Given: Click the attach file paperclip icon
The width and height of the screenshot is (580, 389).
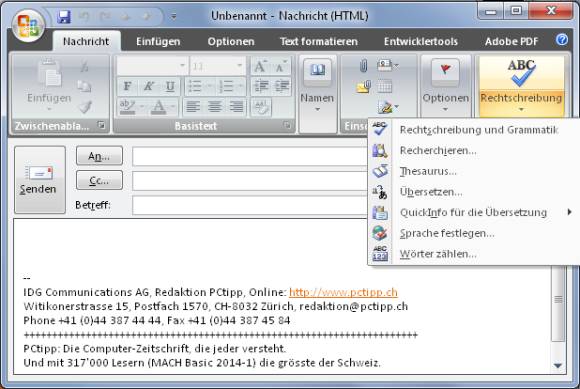Looking at the screenshot, I should point(364,67).
